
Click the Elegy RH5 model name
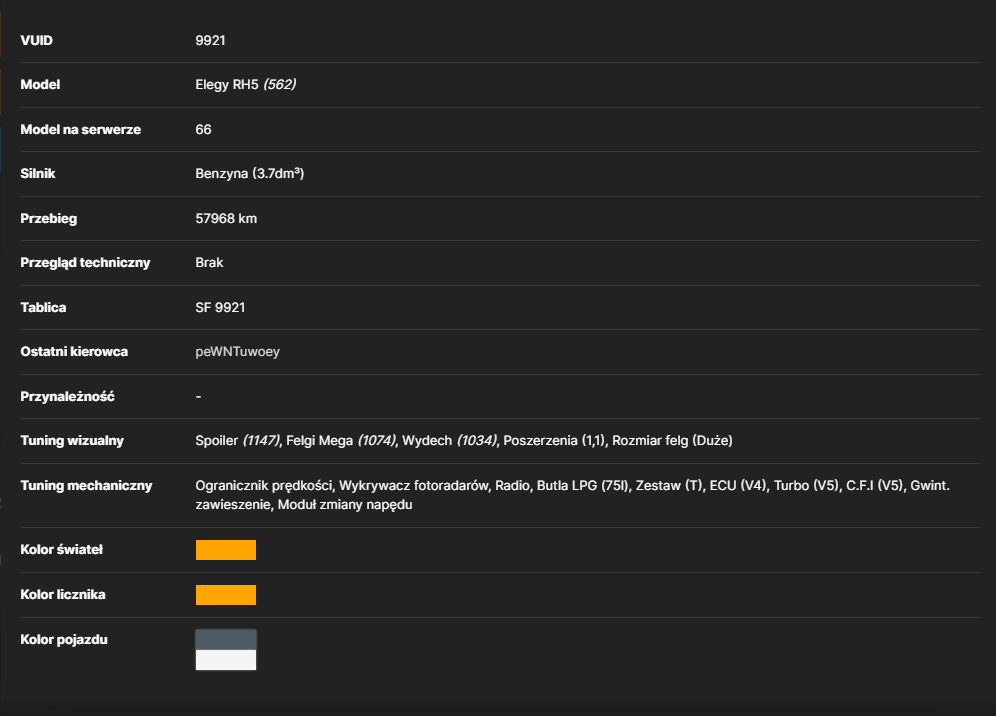[x=227, y=84]
